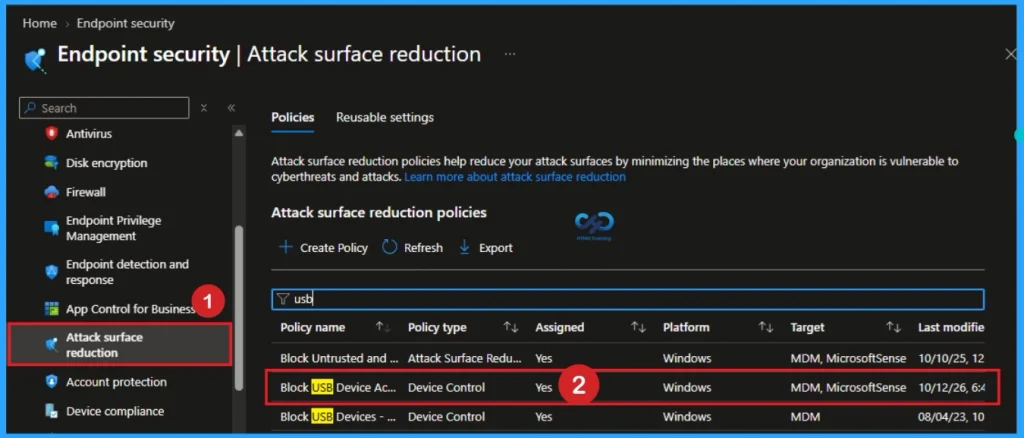Open Block USB Device Ac... policy

point(338,388)
